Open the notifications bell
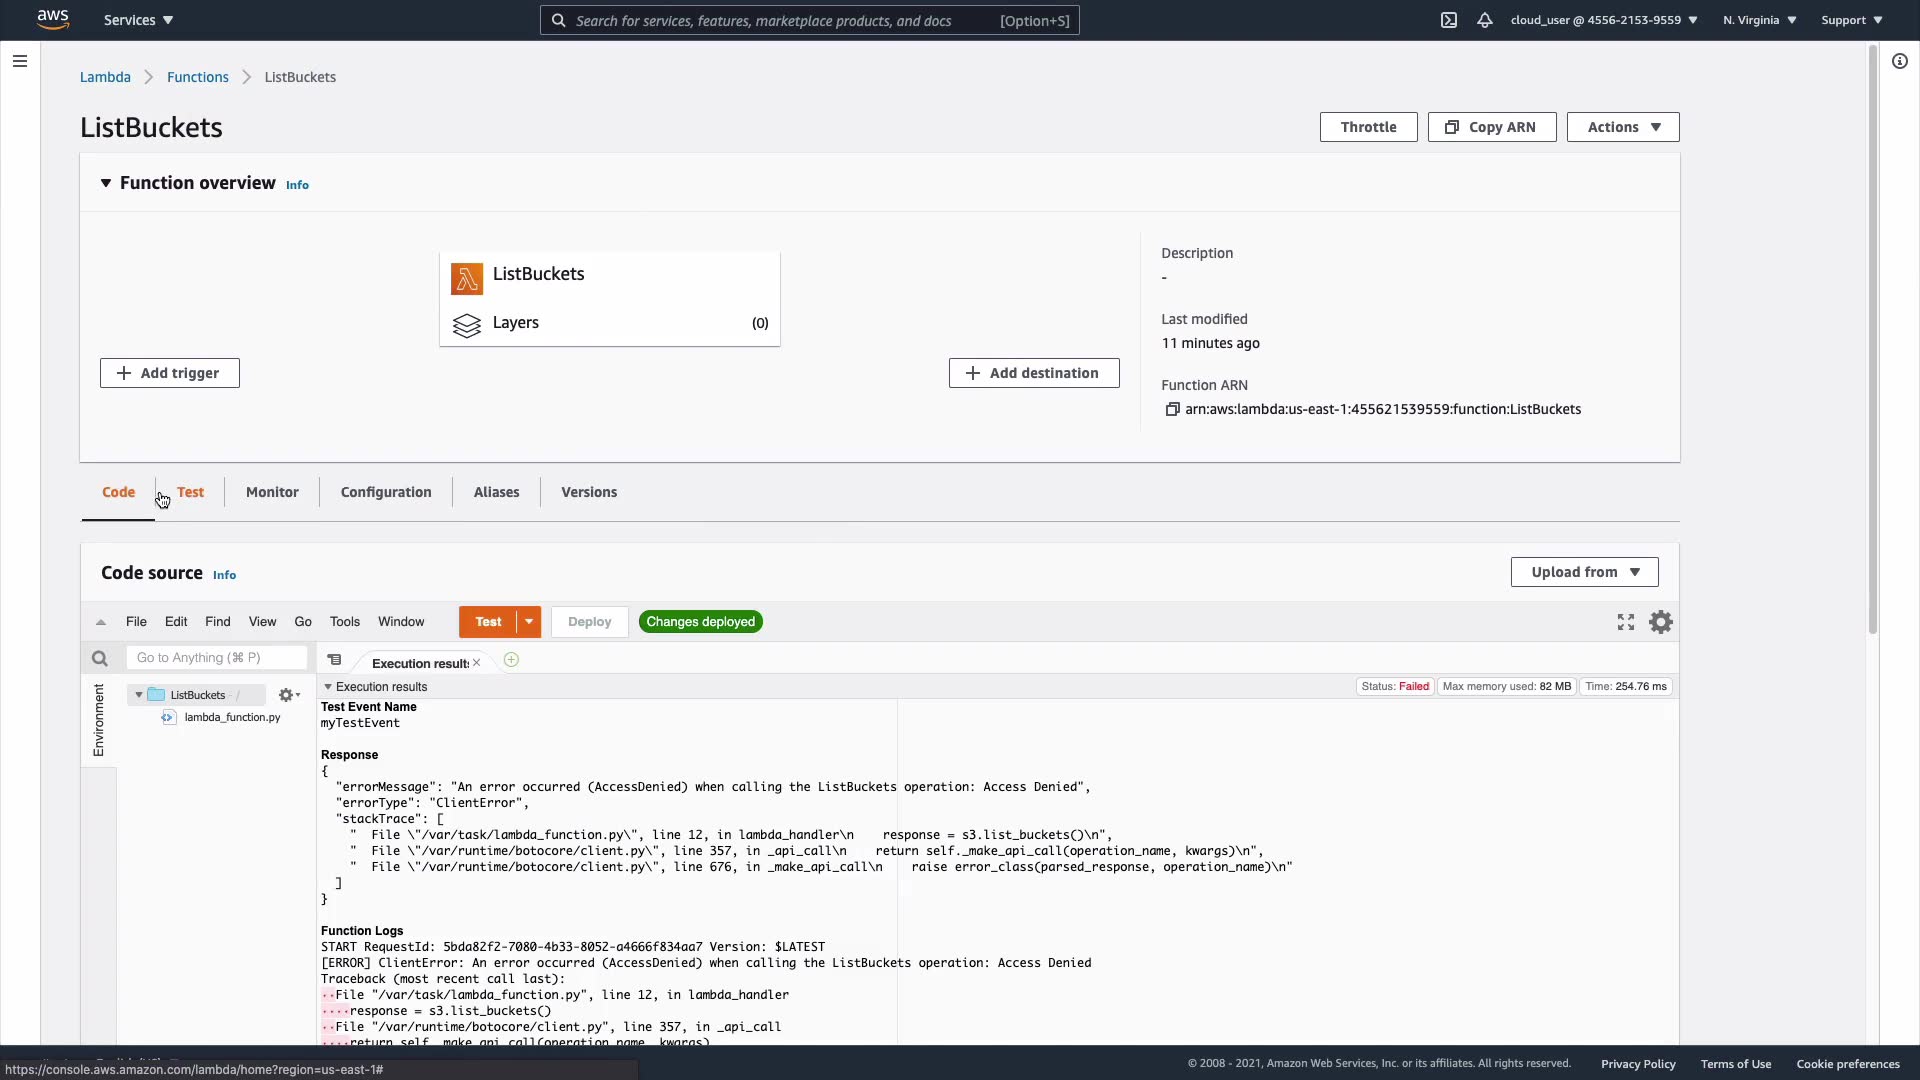 tap(1485, 20)
